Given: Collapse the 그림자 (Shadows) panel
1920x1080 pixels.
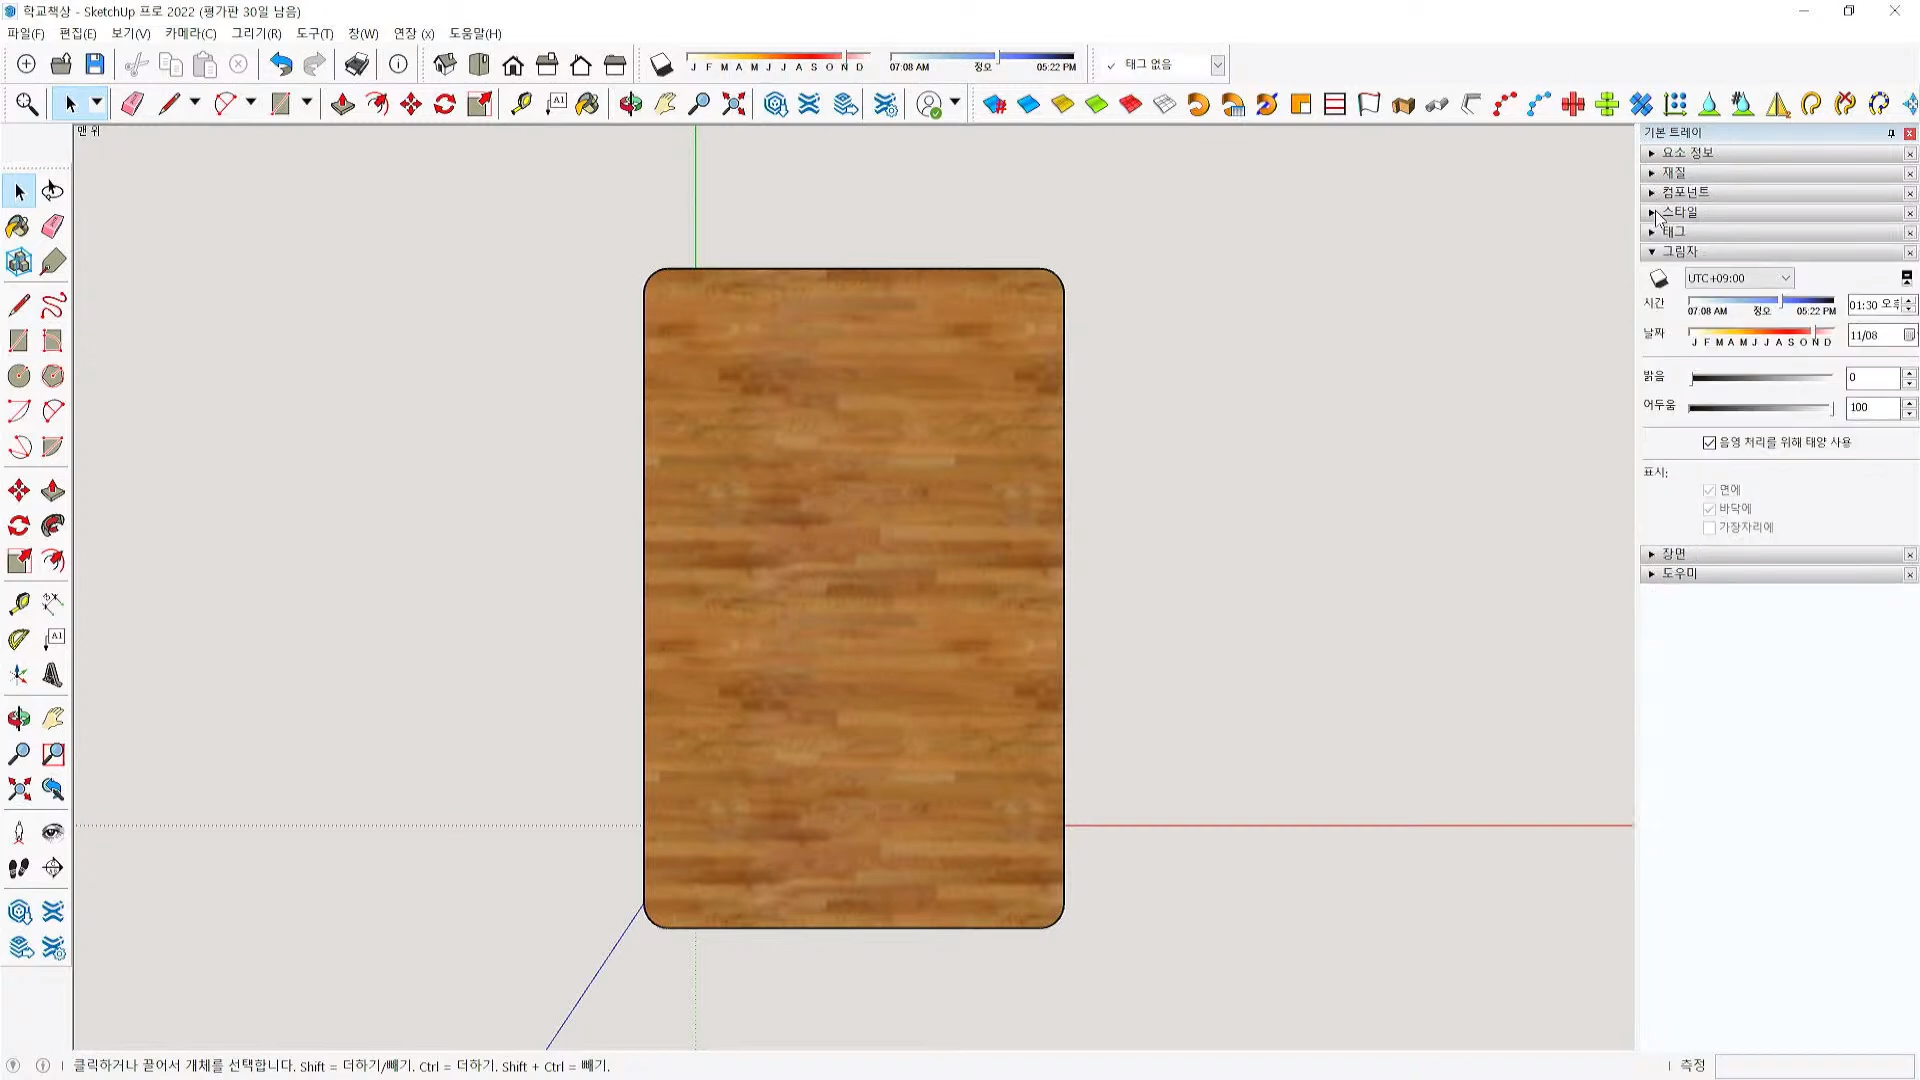Looking at the screenshot, I should (1679, 252).
